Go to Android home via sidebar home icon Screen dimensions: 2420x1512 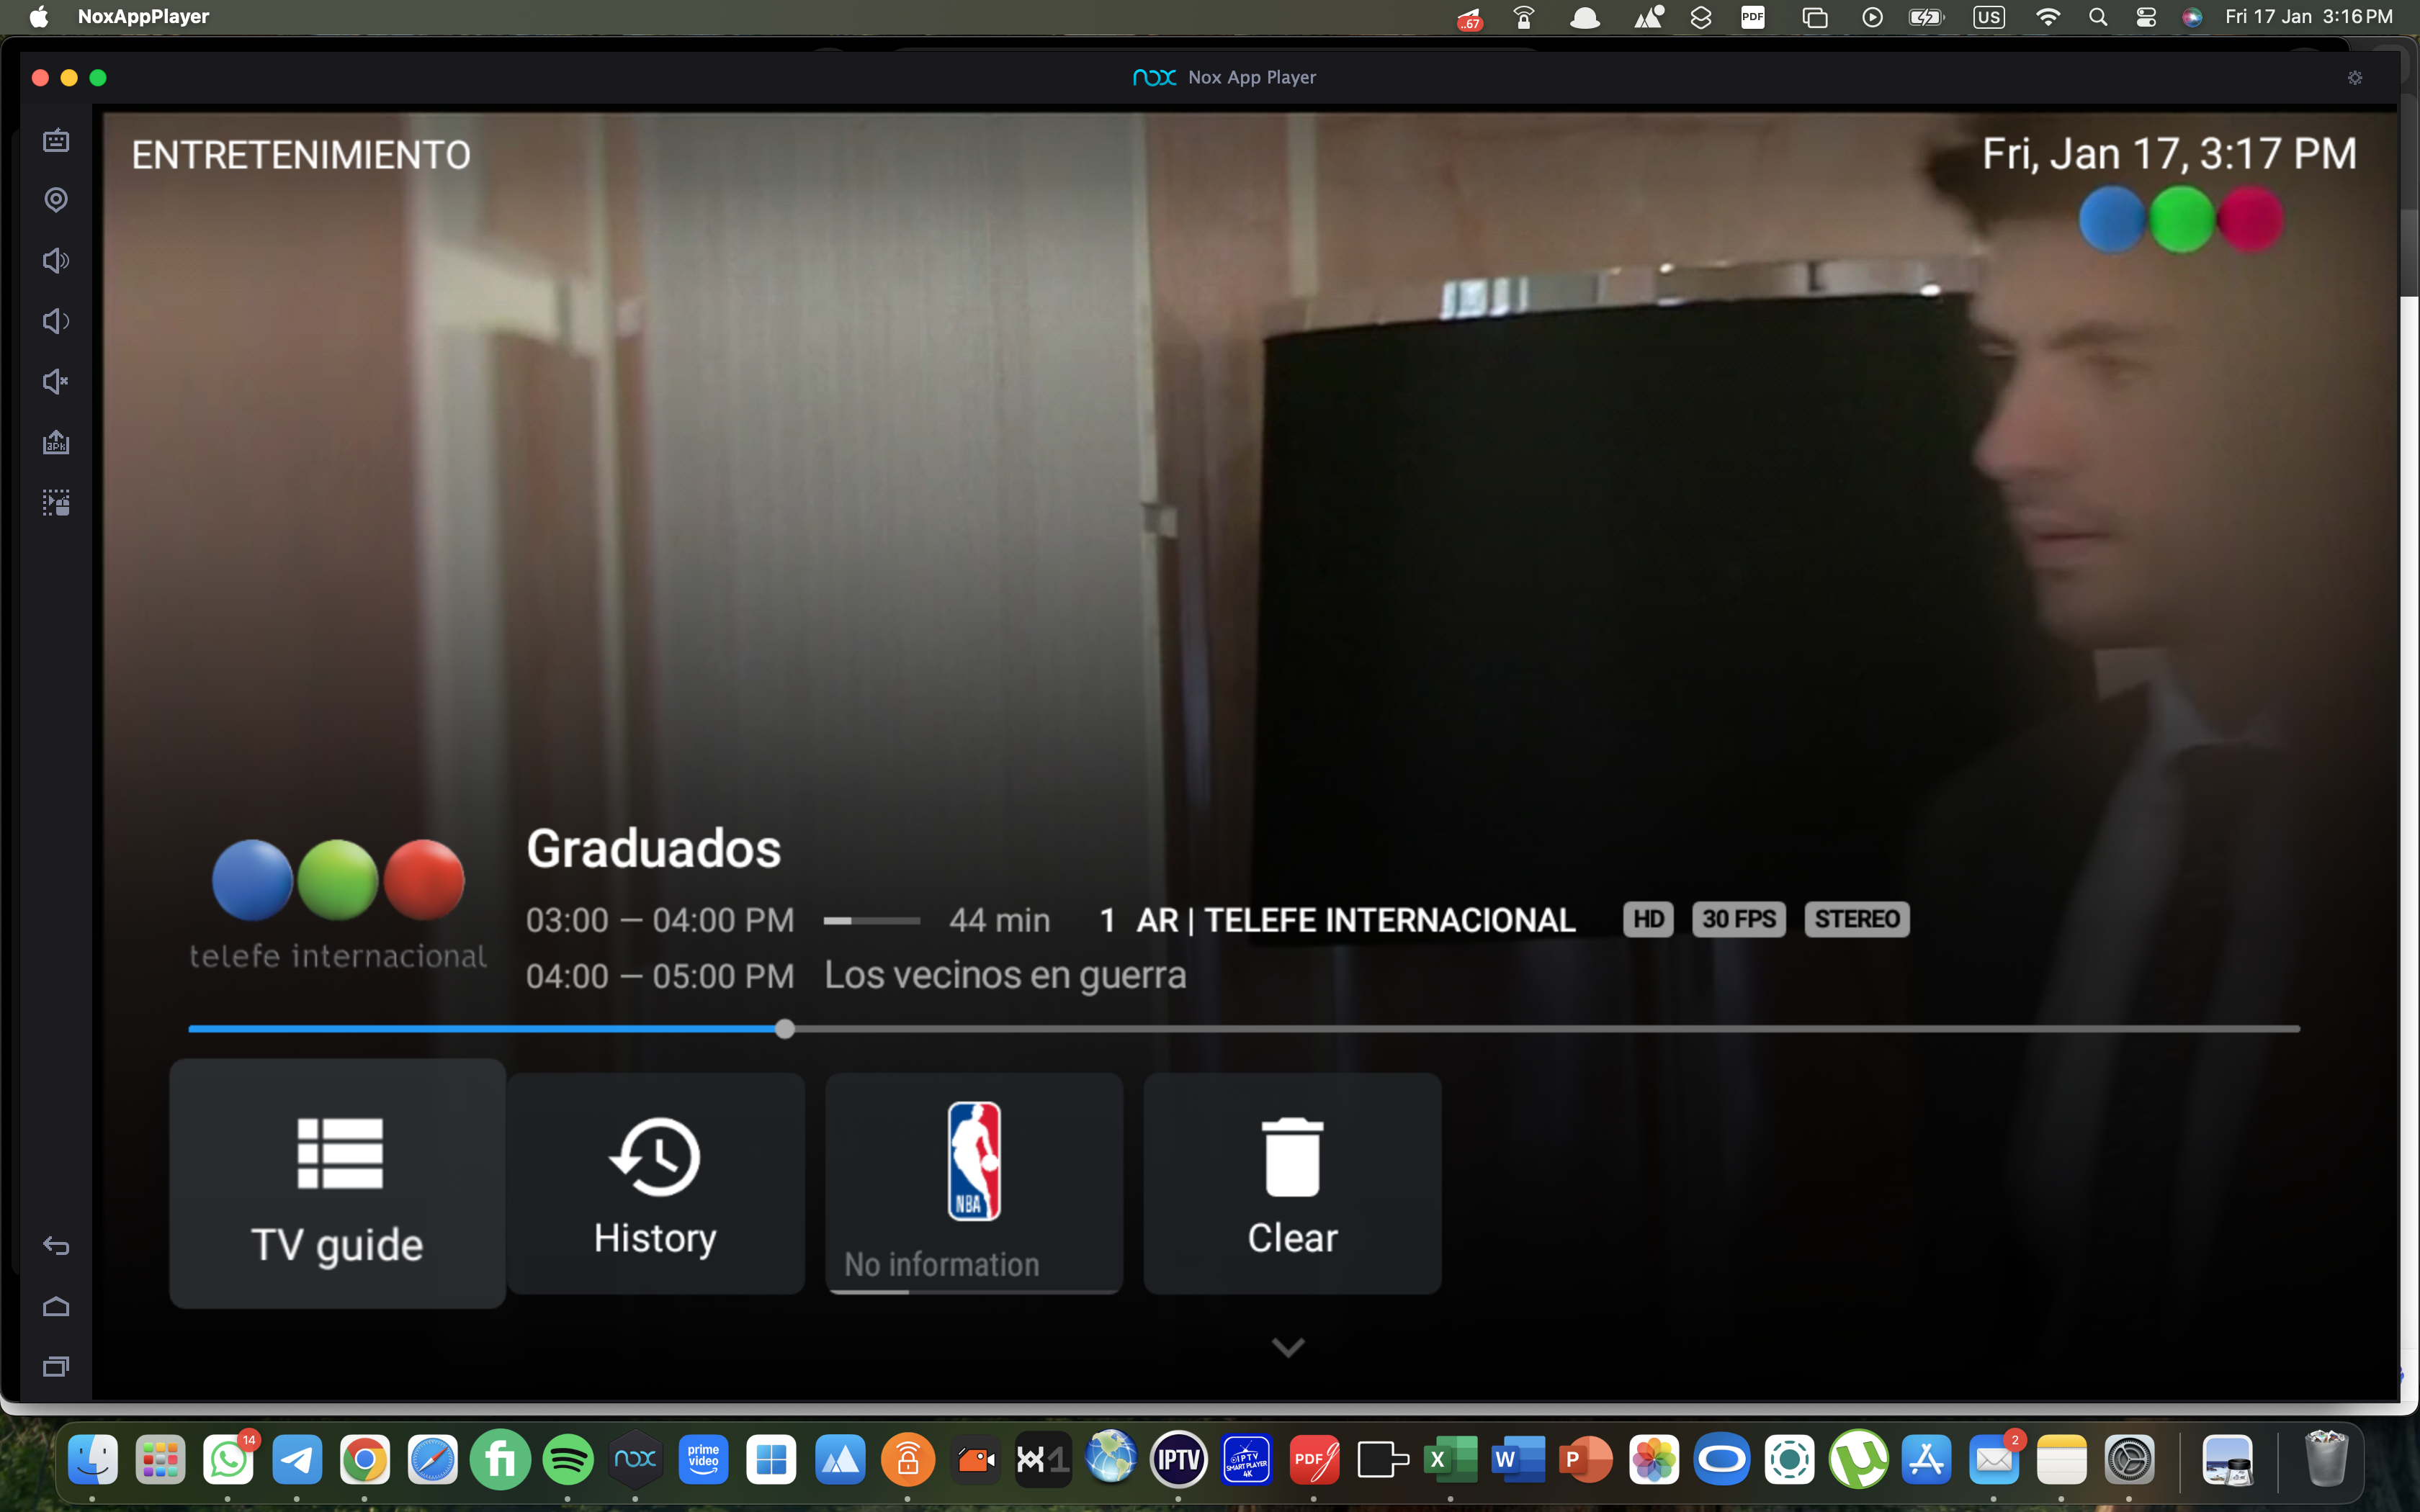click(56, 1306)
